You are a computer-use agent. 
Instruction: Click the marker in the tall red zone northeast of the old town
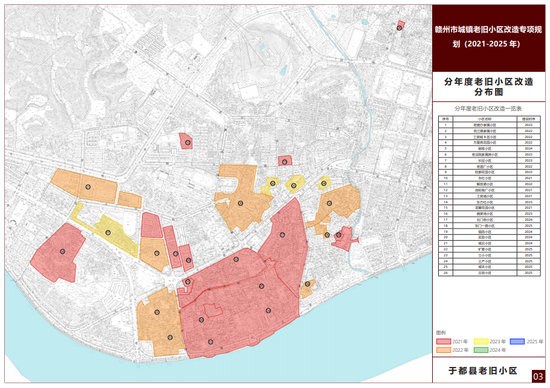282,235
